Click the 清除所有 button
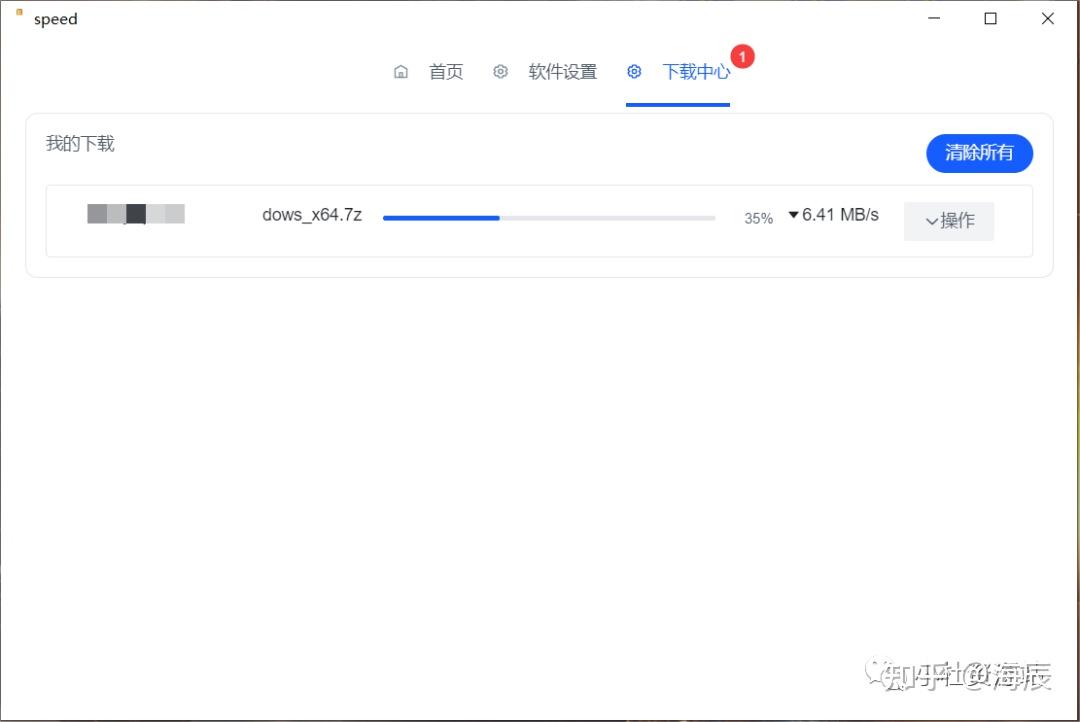Viewport: 1080px width, 722px height. [x=979, y=153]
